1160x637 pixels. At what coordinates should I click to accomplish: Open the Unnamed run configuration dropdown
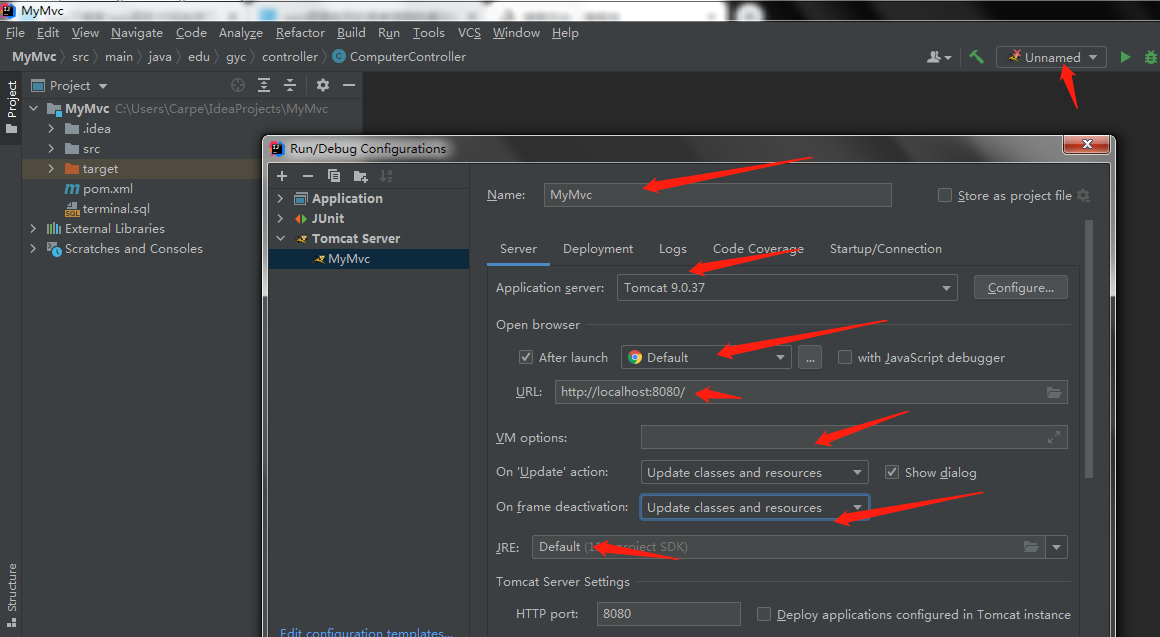pos(1051,57)
